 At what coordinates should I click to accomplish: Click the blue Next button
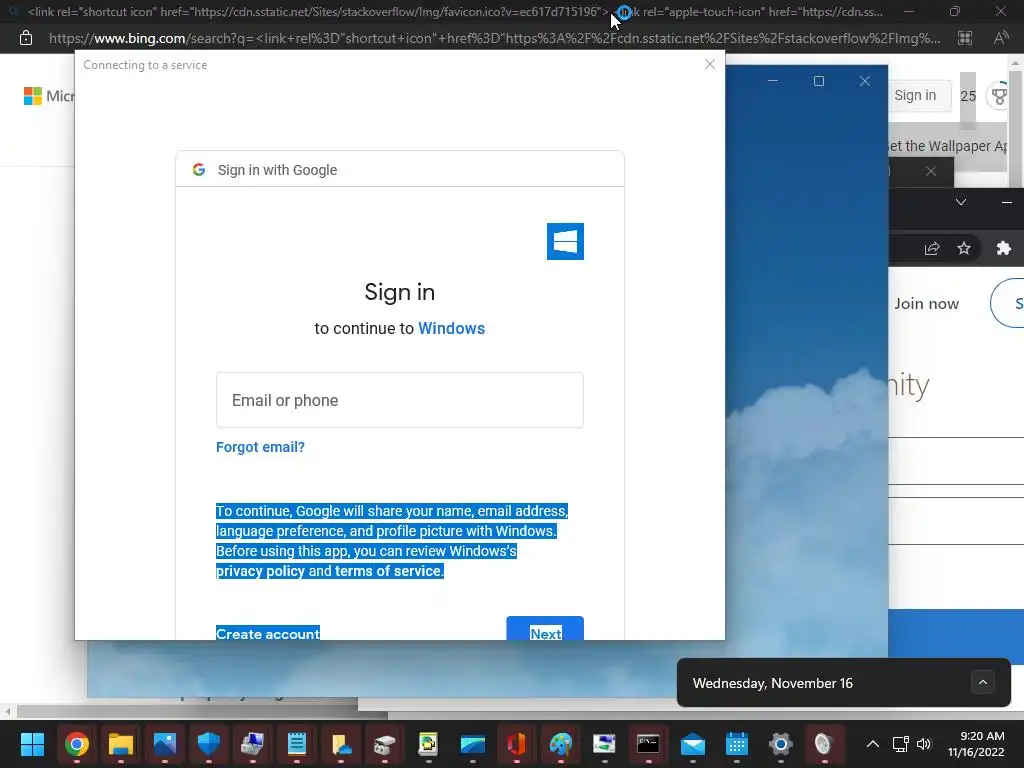click(x=545, y=628)
